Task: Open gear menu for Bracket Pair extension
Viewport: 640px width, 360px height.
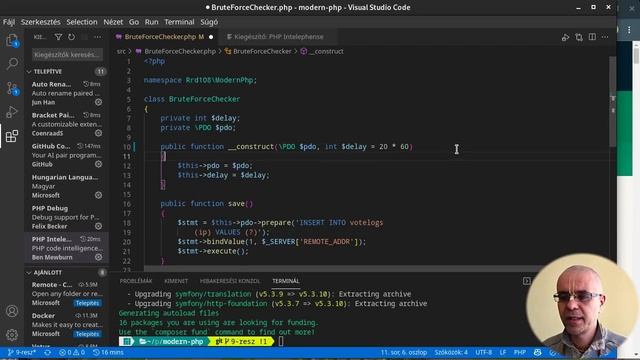Action: pyautogui.click(x=98, y=133)
